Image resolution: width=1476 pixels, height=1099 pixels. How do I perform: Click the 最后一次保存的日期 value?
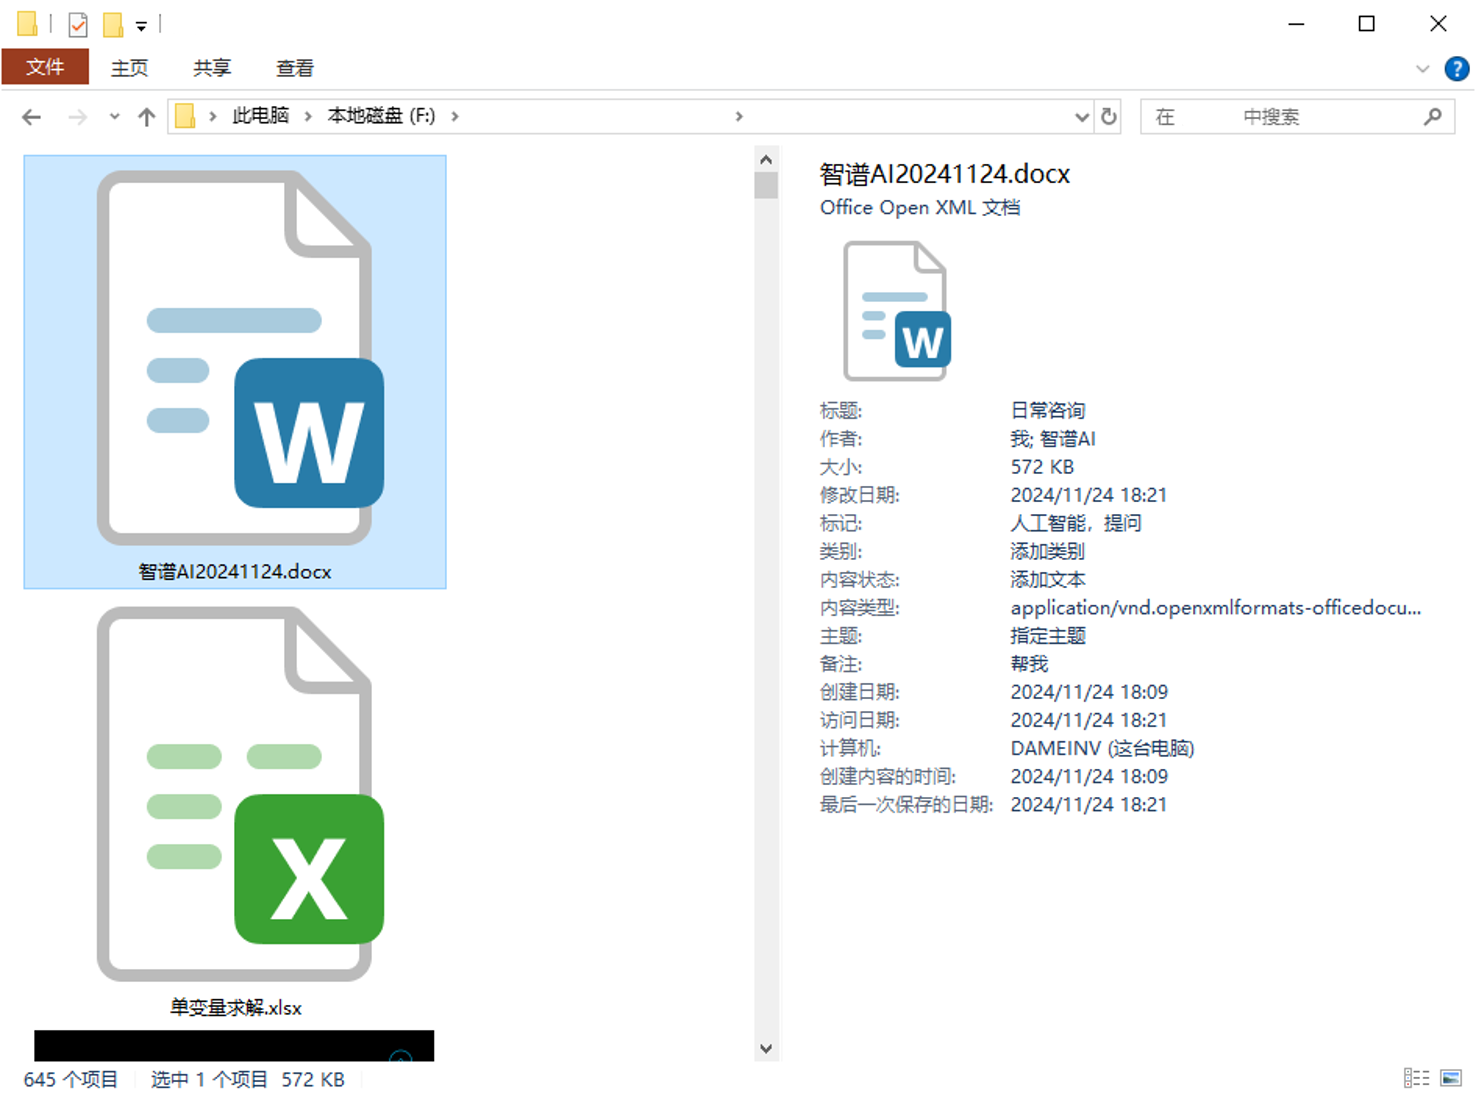(x=1089, y=805)
